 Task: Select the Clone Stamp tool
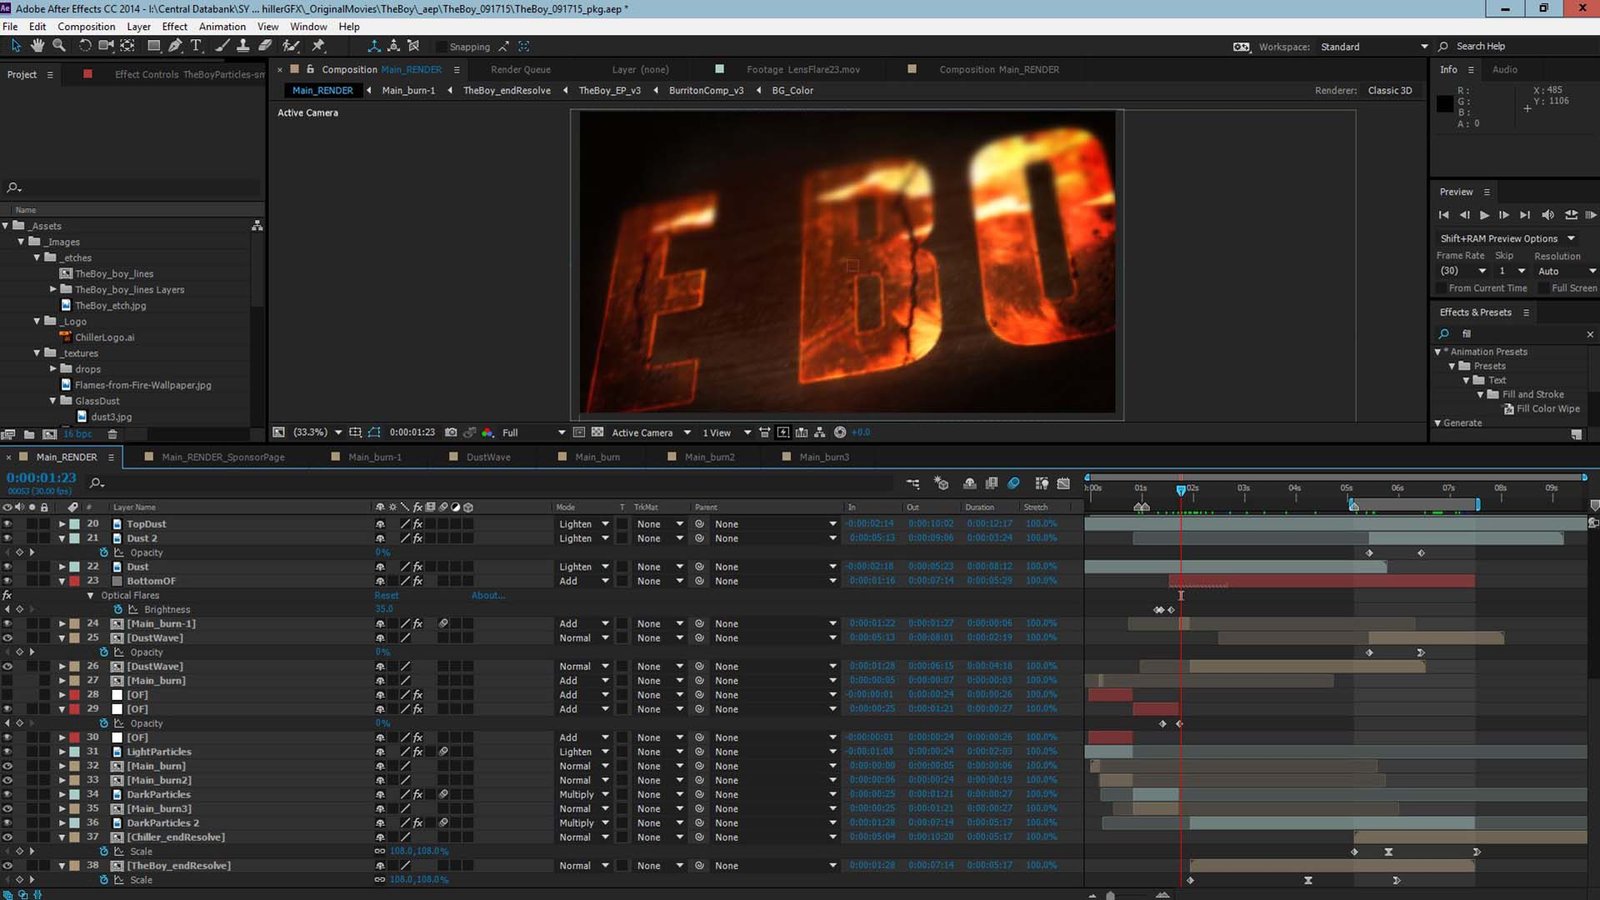click(x=243, y=46)
